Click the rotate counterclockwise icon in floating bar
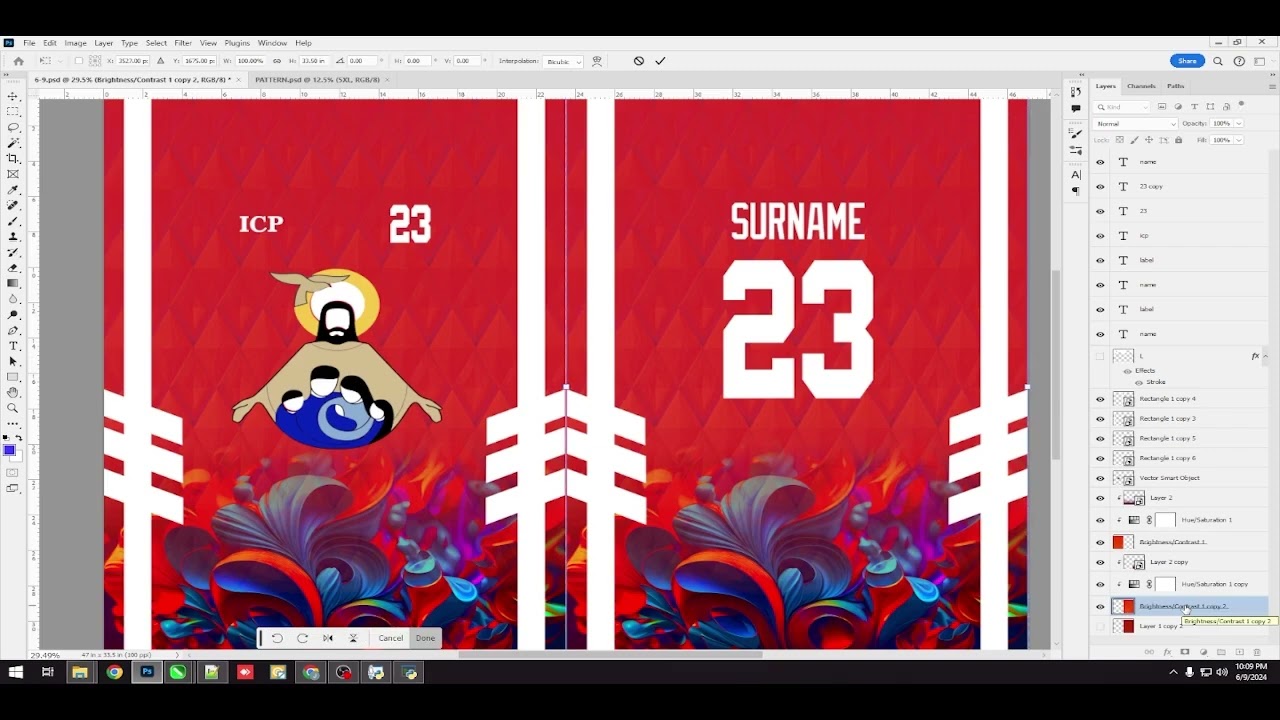Image resolution: width=1280 pixels, height=720 pixels. [277, 638]
